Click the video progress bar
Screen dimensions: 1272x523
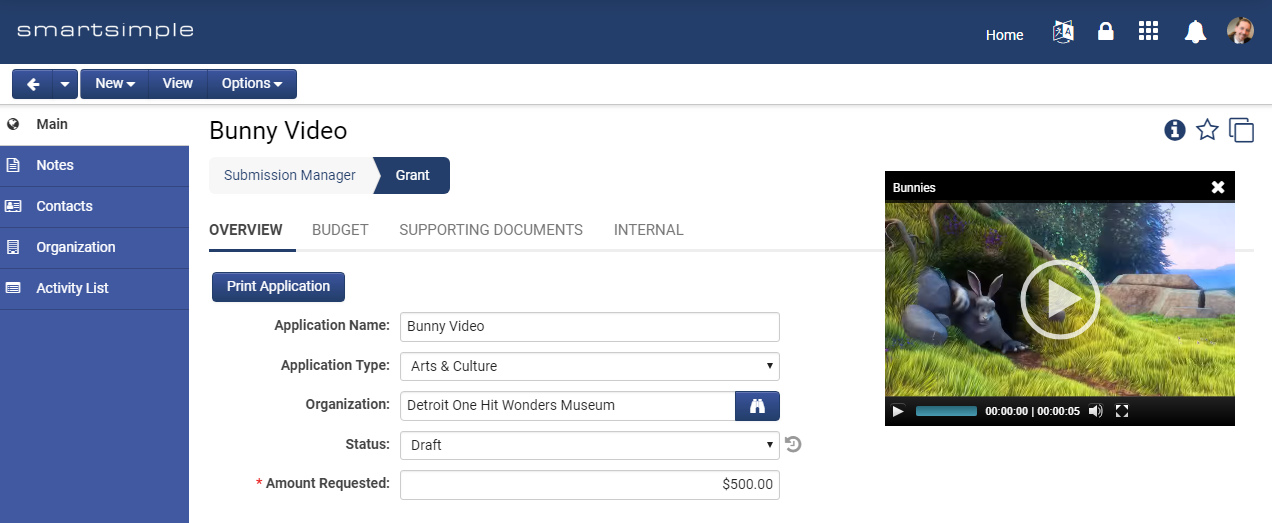tap(946, 411)
